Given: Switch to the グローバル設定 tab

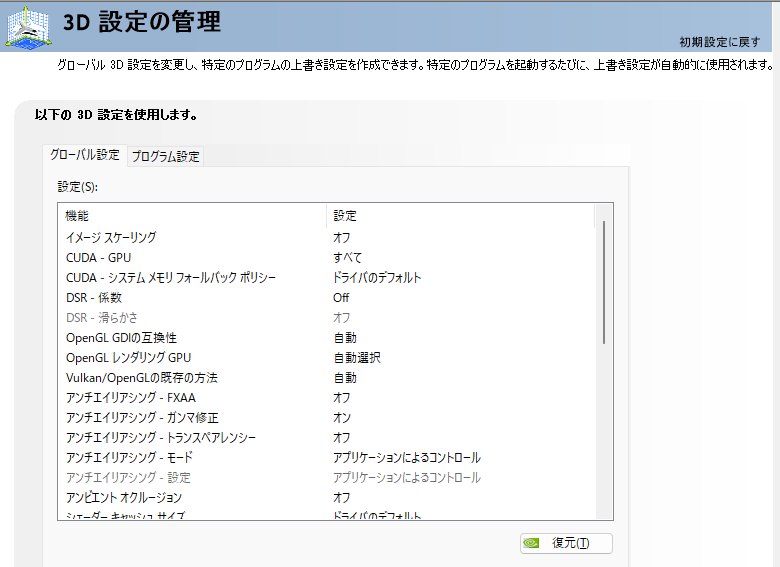Looking at the screenshot, I should click(85, 155).
